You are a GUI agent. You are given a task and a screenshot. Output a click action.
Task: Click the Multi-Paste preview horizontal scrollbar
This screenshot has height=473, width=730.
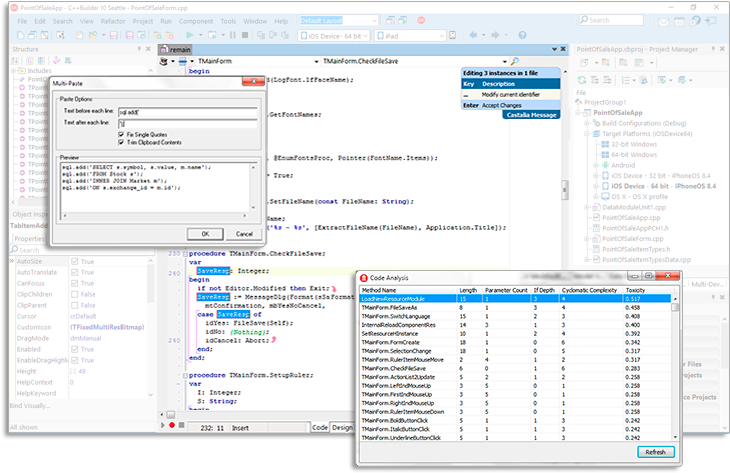(154, 216)
